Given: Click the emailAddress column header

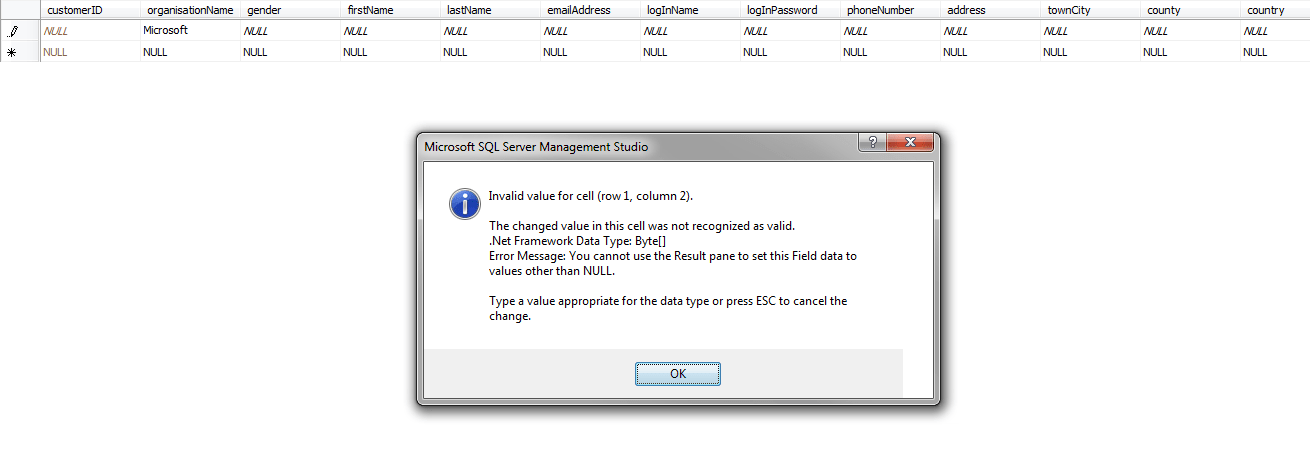Looking at the screenshot, I should (x=579, y=10).
